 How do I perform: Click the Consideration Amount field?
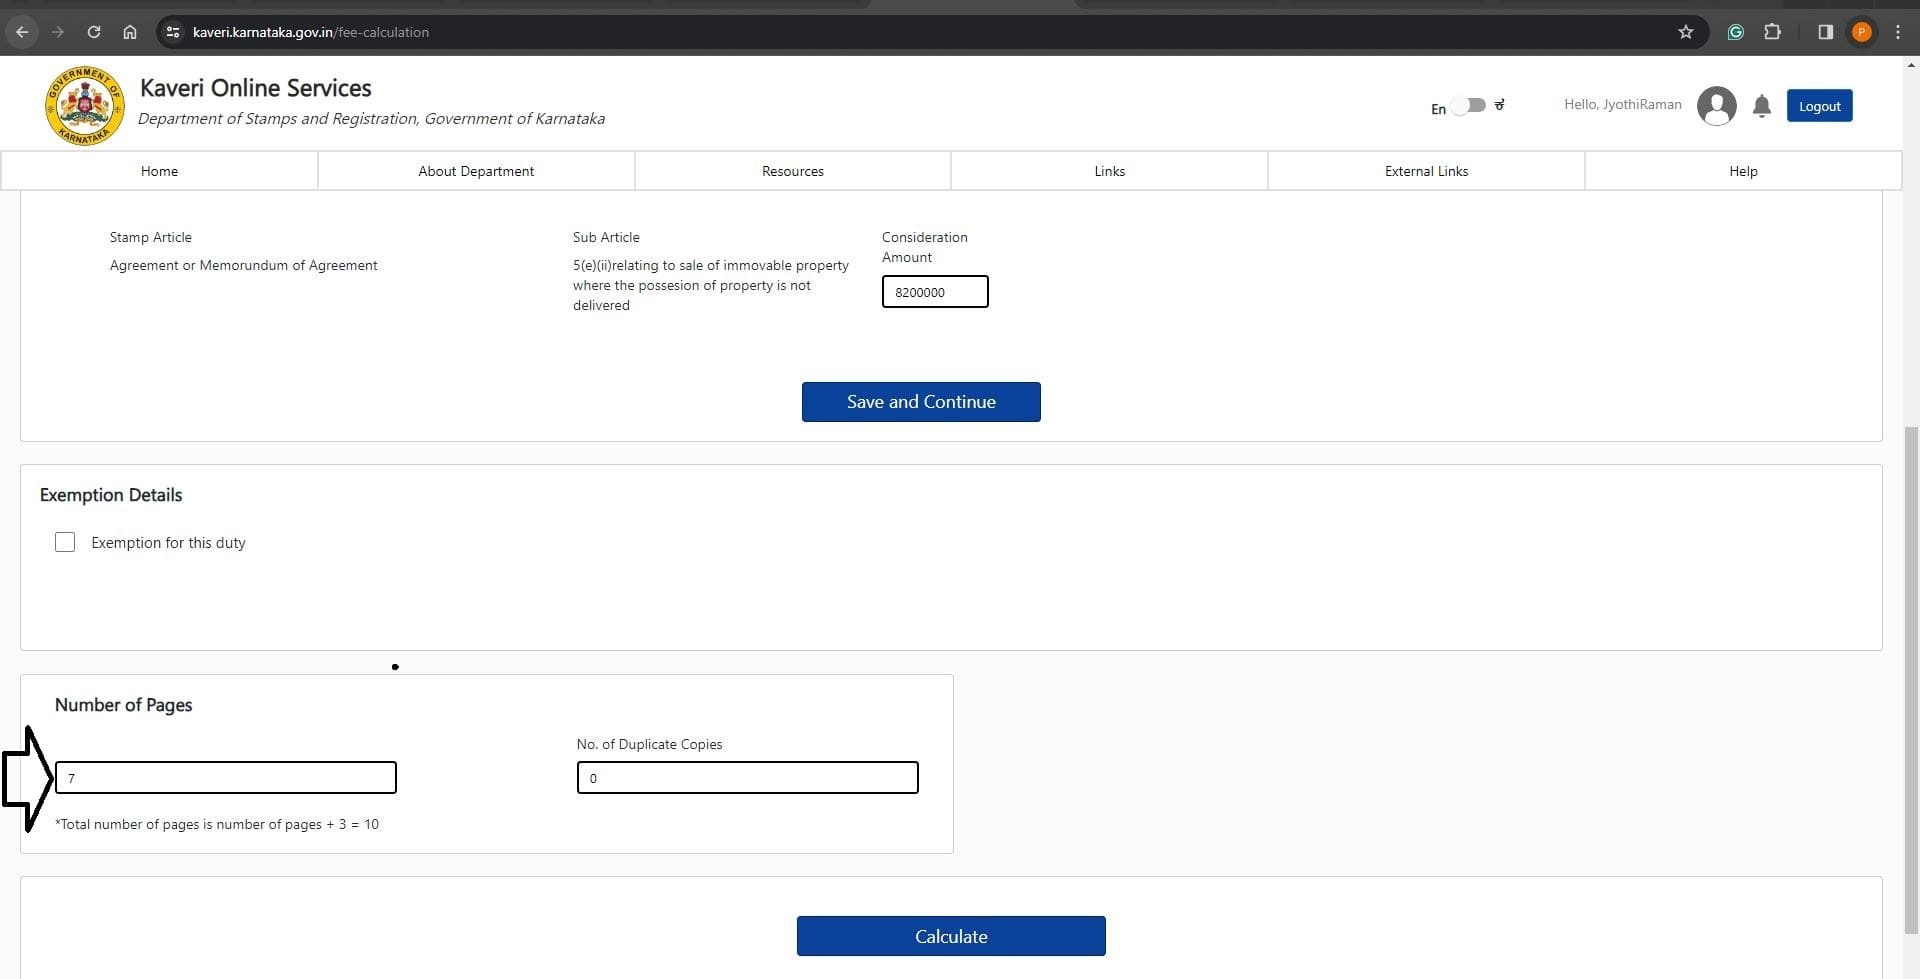pyautogui.click(x=935, y=292)
